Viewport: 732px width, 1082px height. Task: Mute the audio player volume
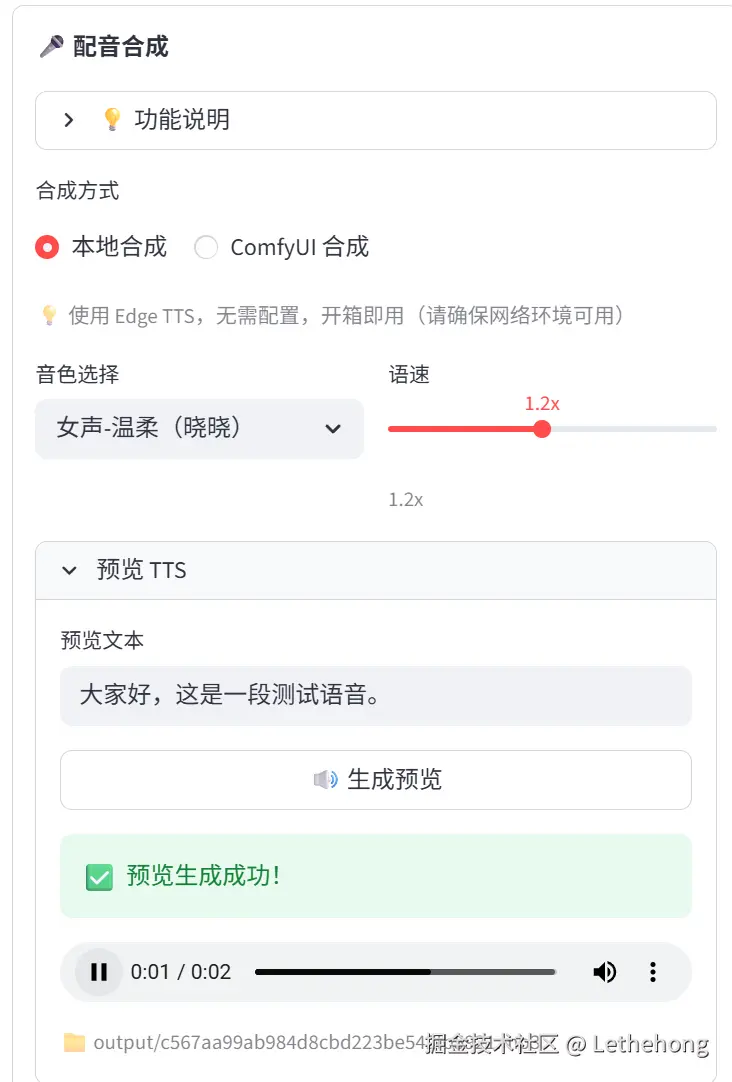click(604, 972)
